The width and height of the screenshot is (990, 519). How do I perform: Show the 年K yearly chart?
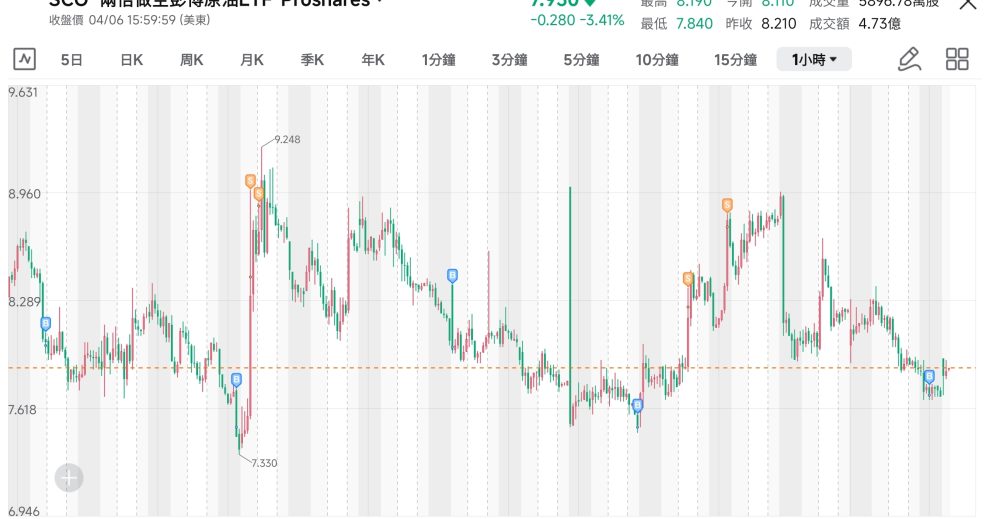(x=373, y=60)
